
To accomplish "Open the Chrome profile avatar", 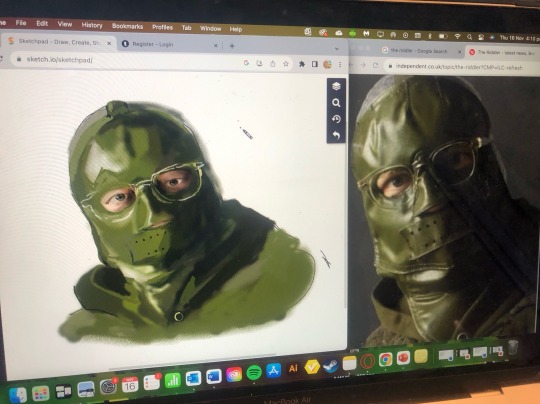I will [x=327, y=64].
